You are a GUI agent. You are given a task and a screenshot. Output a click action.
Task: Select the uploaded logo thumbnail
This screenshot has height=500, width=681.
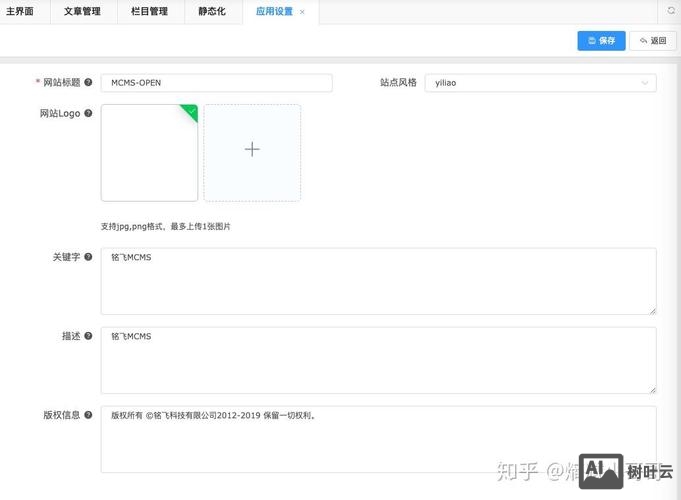149,153
